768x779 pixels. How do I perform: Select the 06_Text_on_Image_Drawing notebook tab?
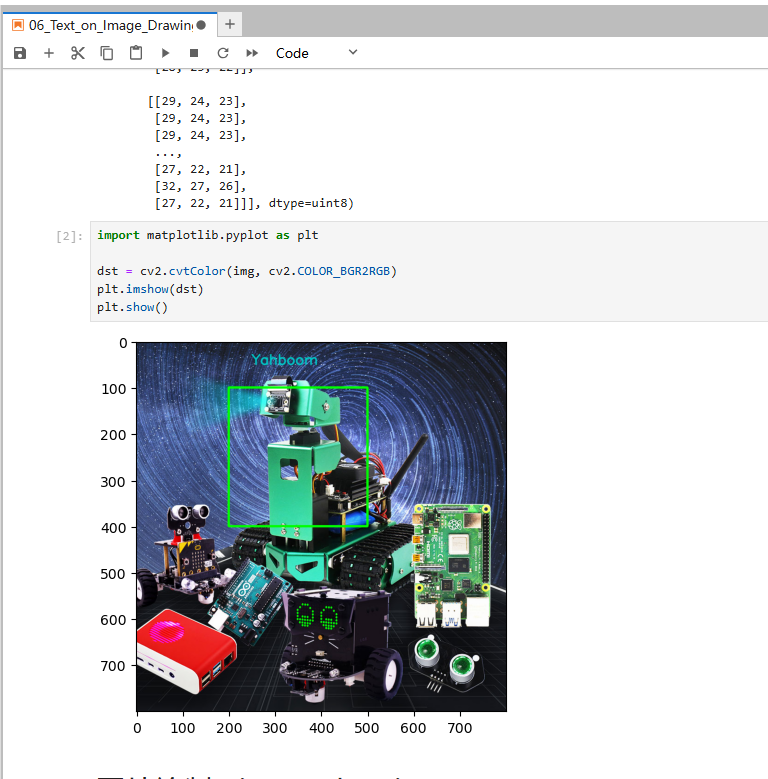(110, 25)
